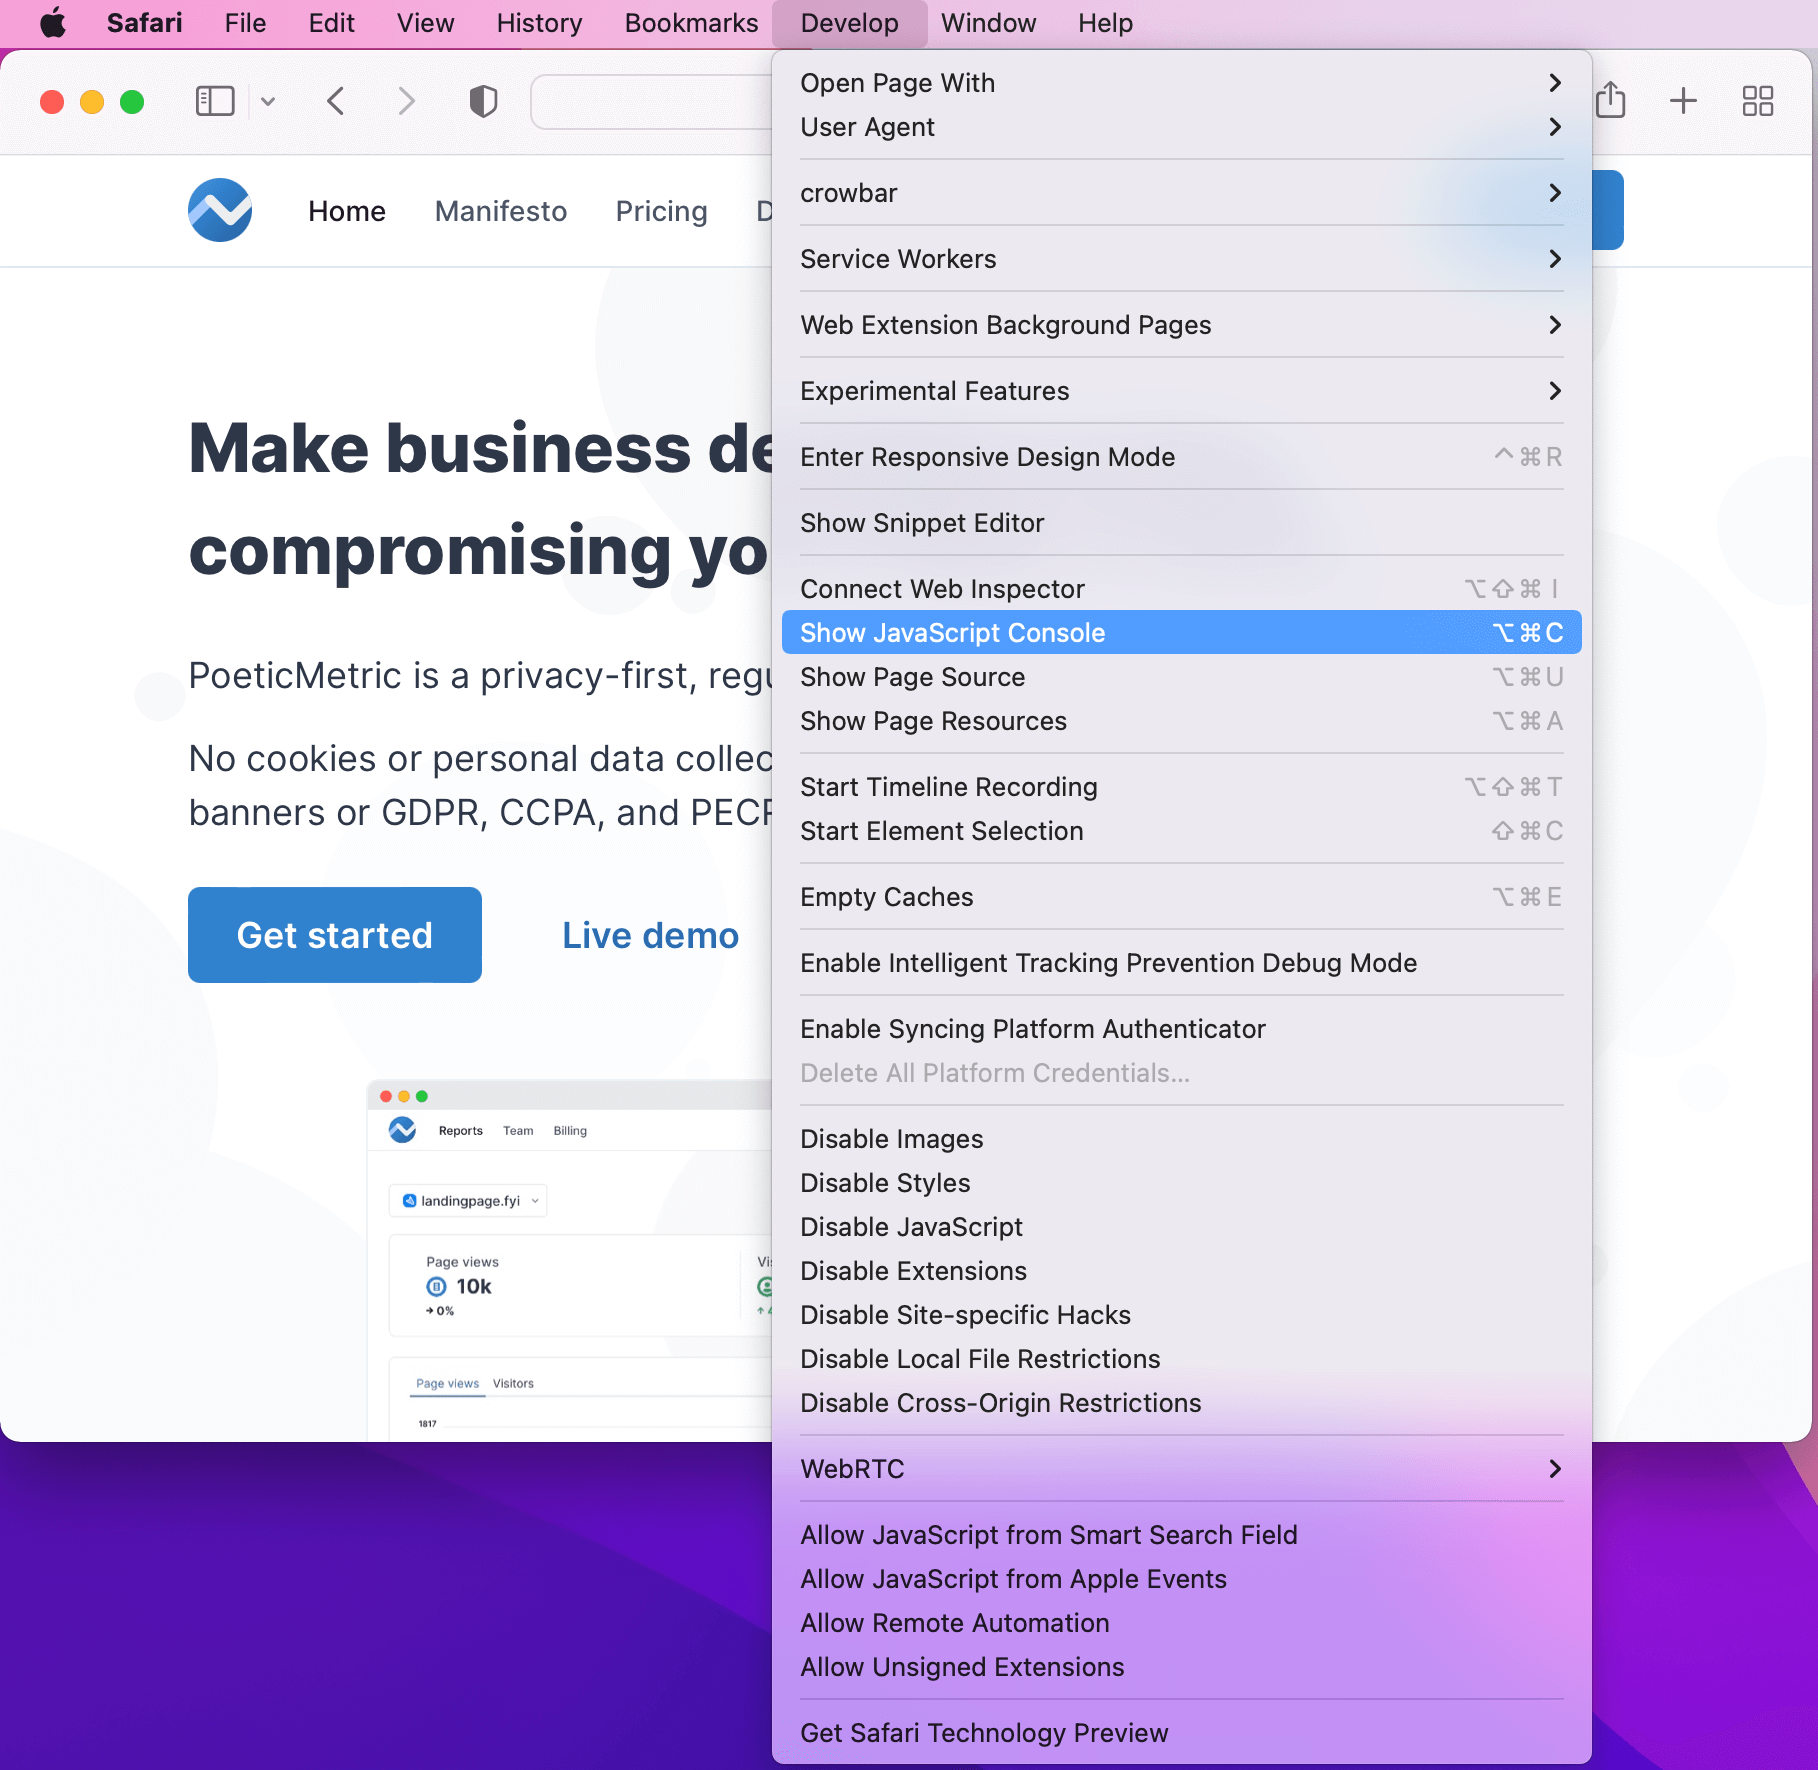Open the History menu
Screen dimensions: 1818x1770
tap(539, 23)
